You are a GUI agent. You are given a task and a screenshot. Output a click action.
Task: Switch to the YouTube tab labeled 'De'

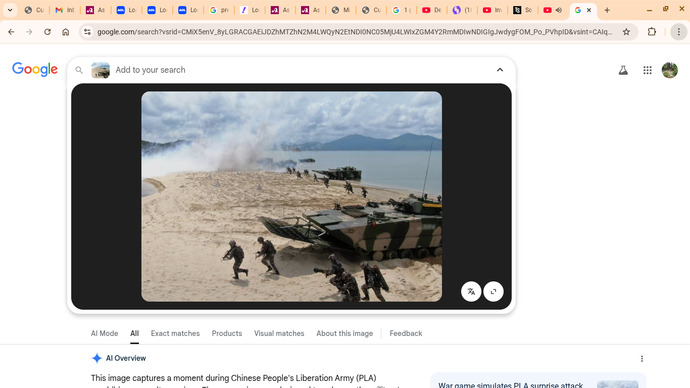tap(432, 10)
